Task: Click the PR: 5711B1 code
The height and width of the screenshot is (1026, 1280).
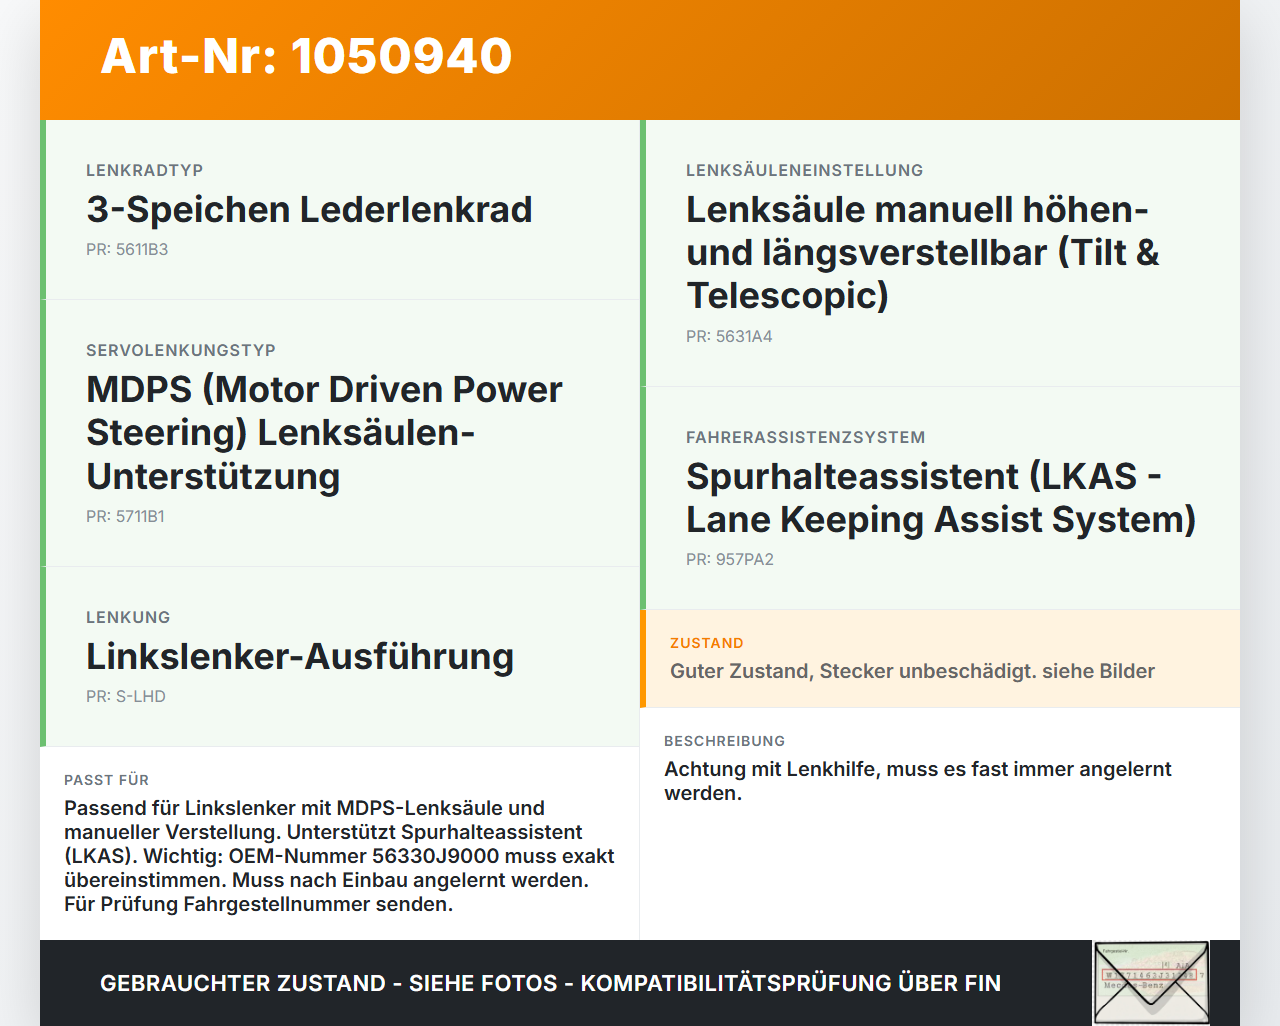Action: tap(125, 517)
